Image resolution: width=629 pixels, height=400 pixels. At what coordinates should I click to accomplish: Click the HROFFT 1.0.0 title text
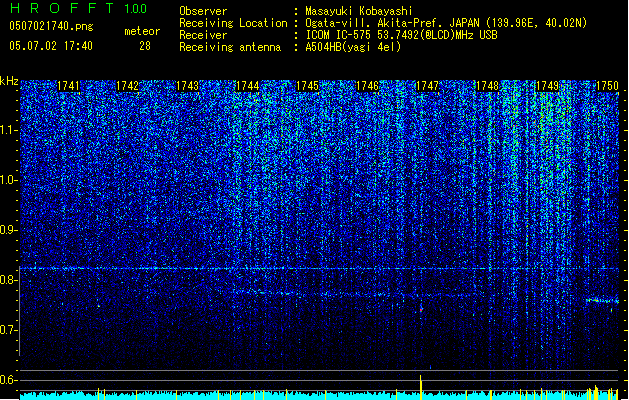point(78,8)
